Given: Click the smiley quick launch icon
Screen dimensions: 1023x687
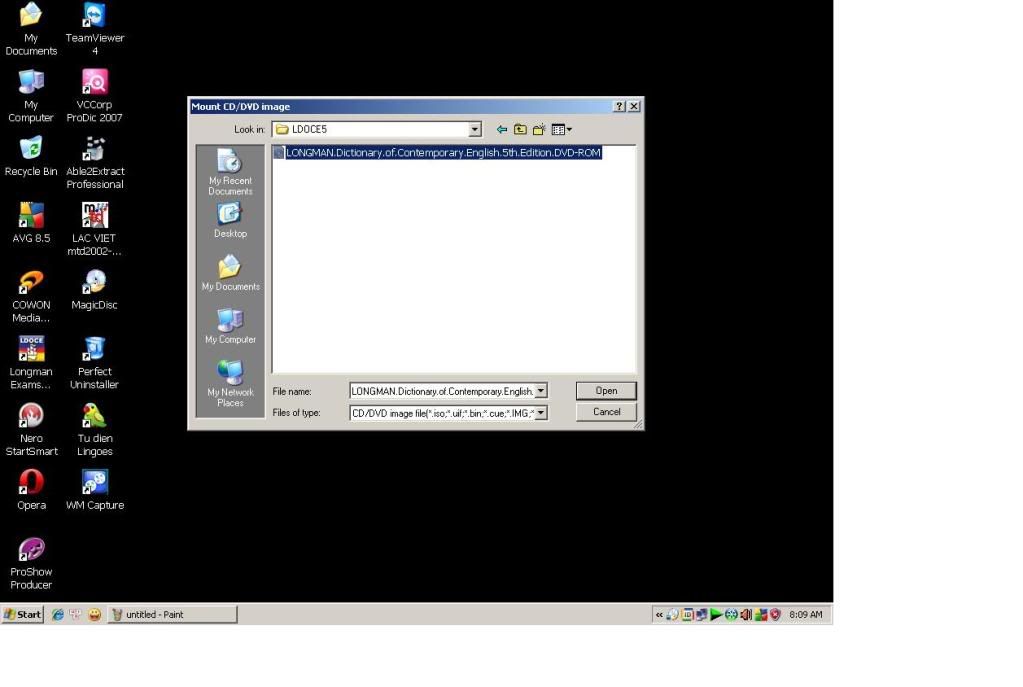Looking at the screenshot, I should [95, 615].
